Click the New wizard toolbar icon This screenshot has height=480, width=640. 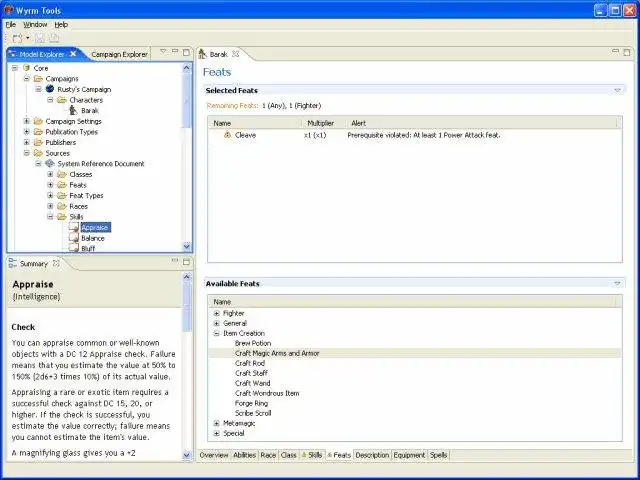pyautogui.click(x=17, y=38)
